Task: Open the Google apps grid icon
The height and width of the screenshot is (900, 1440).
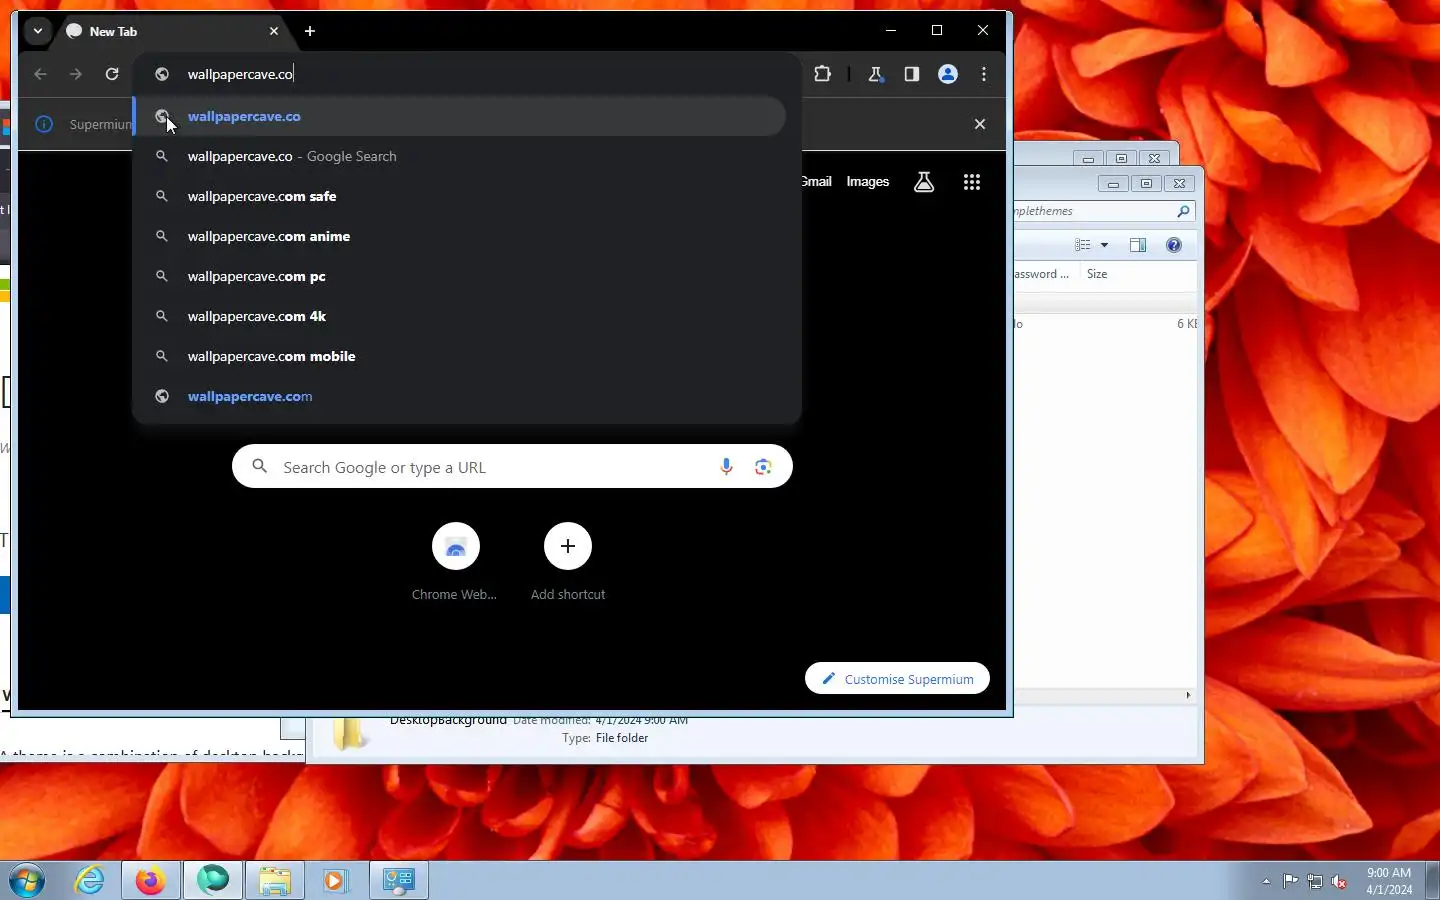Action: point(972,182)
